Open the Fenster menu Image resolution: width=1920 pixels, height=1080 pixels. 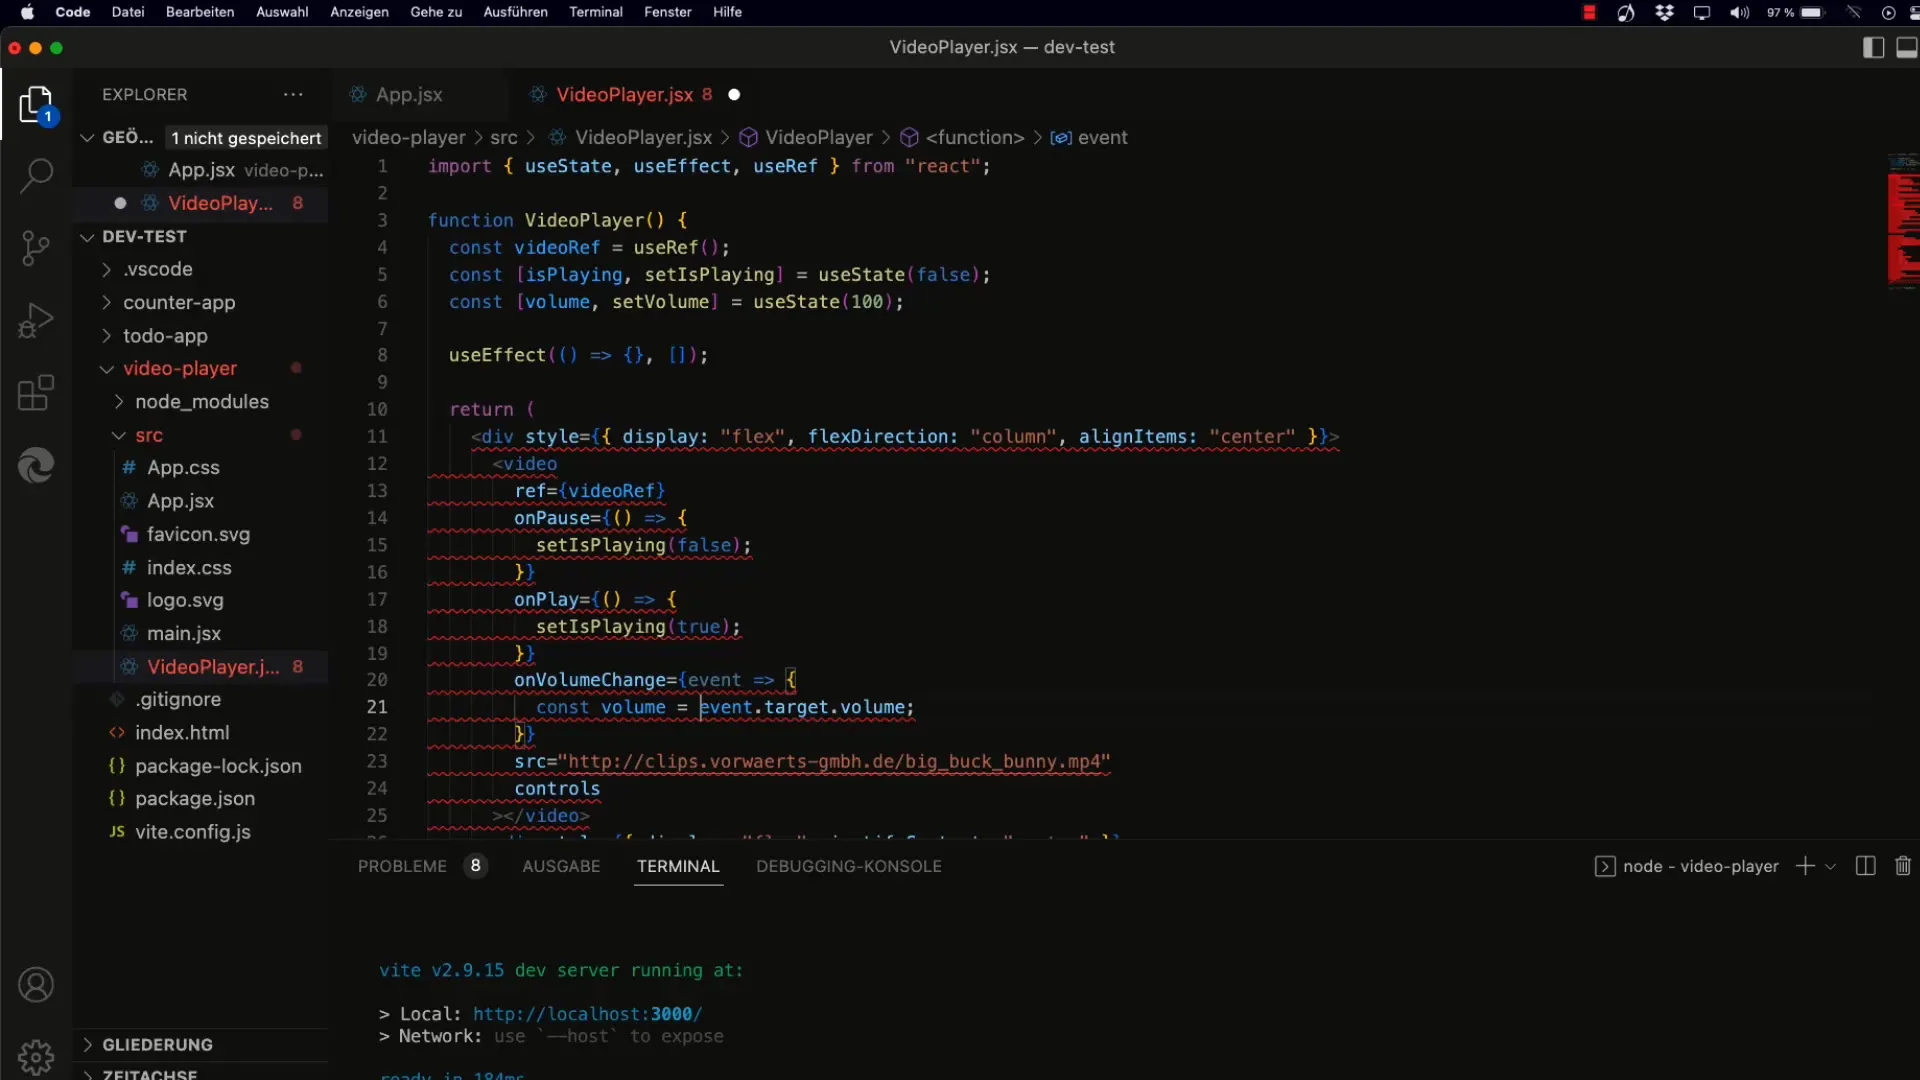pos(668,12)
